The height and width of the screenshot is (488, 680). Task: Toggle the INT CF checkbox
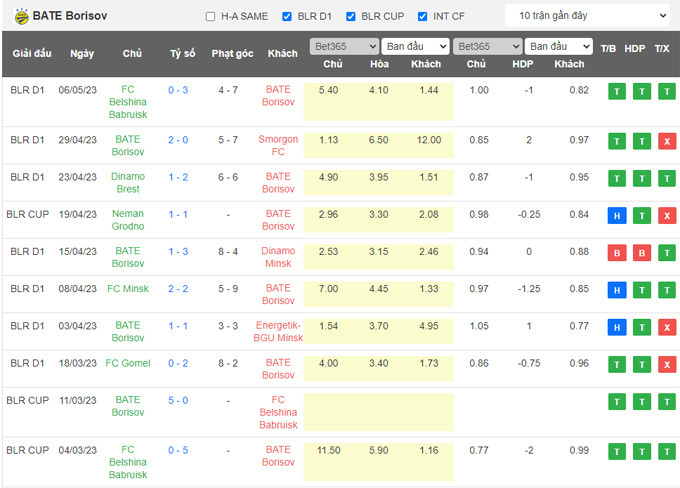pos(423,17)
